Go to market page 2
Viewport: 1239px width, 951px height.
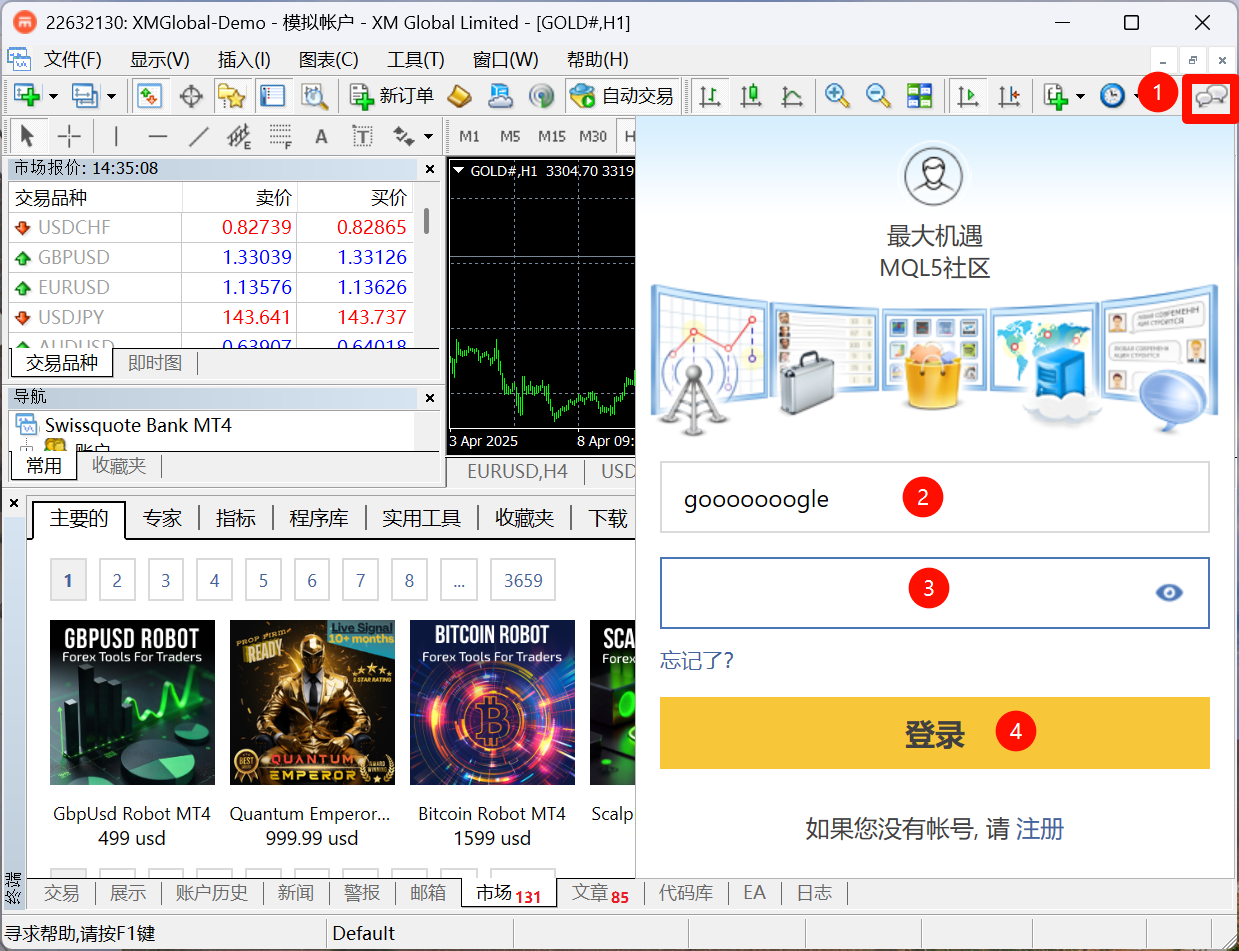pos(117,580)
